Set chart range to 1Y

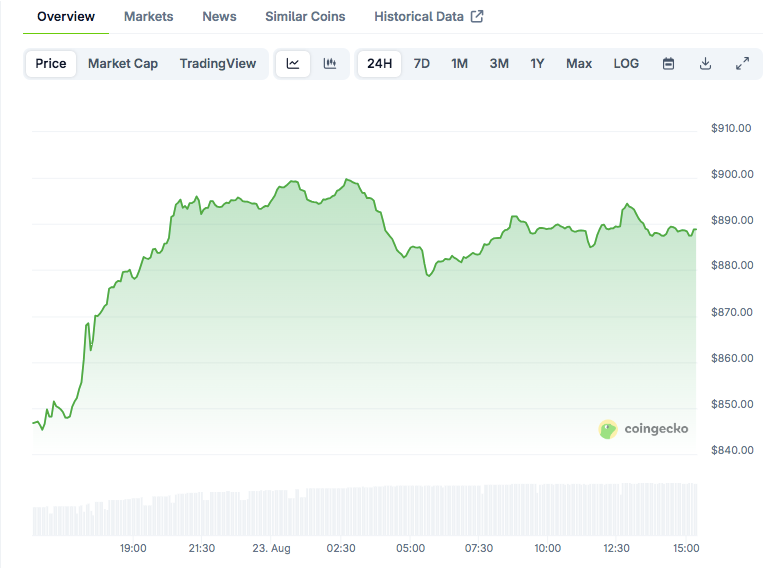537,63
